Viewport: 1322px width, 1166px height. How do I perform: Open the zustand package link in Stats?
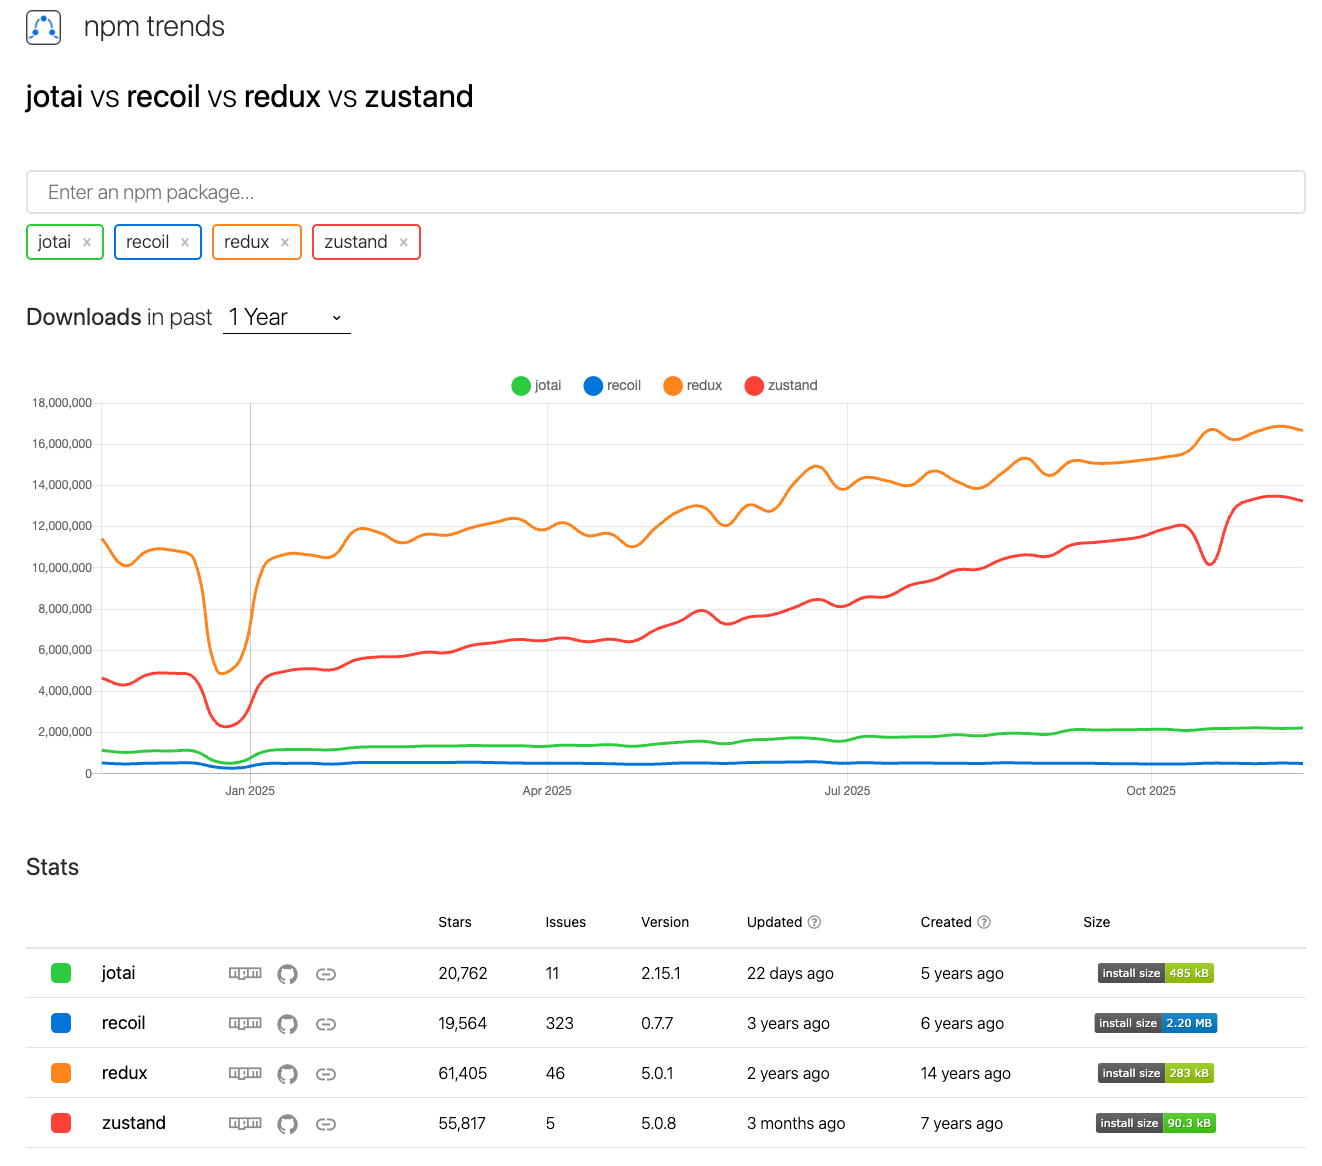coord(134,1123)
